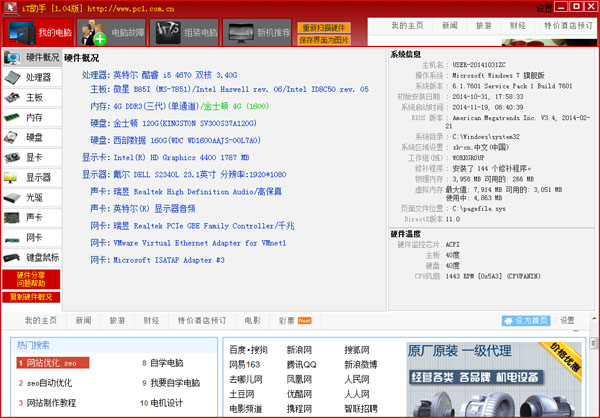
Task: Open the 显卡 graphics card section
Action: coord(30,157)
